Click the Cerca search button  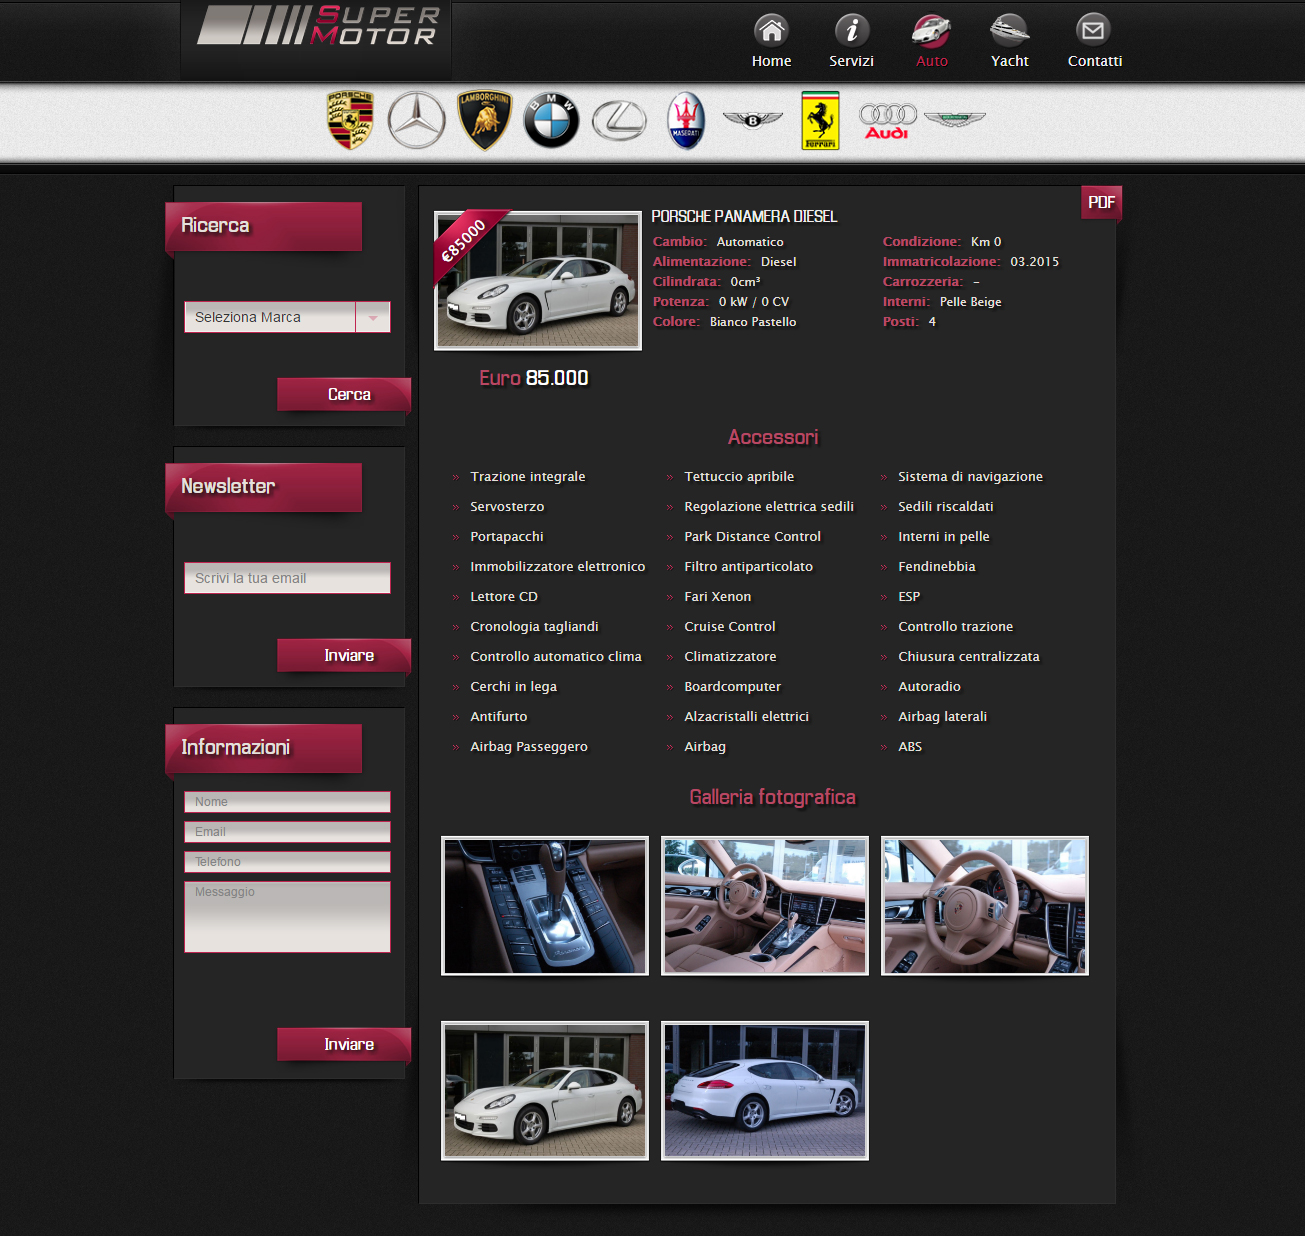344,394
